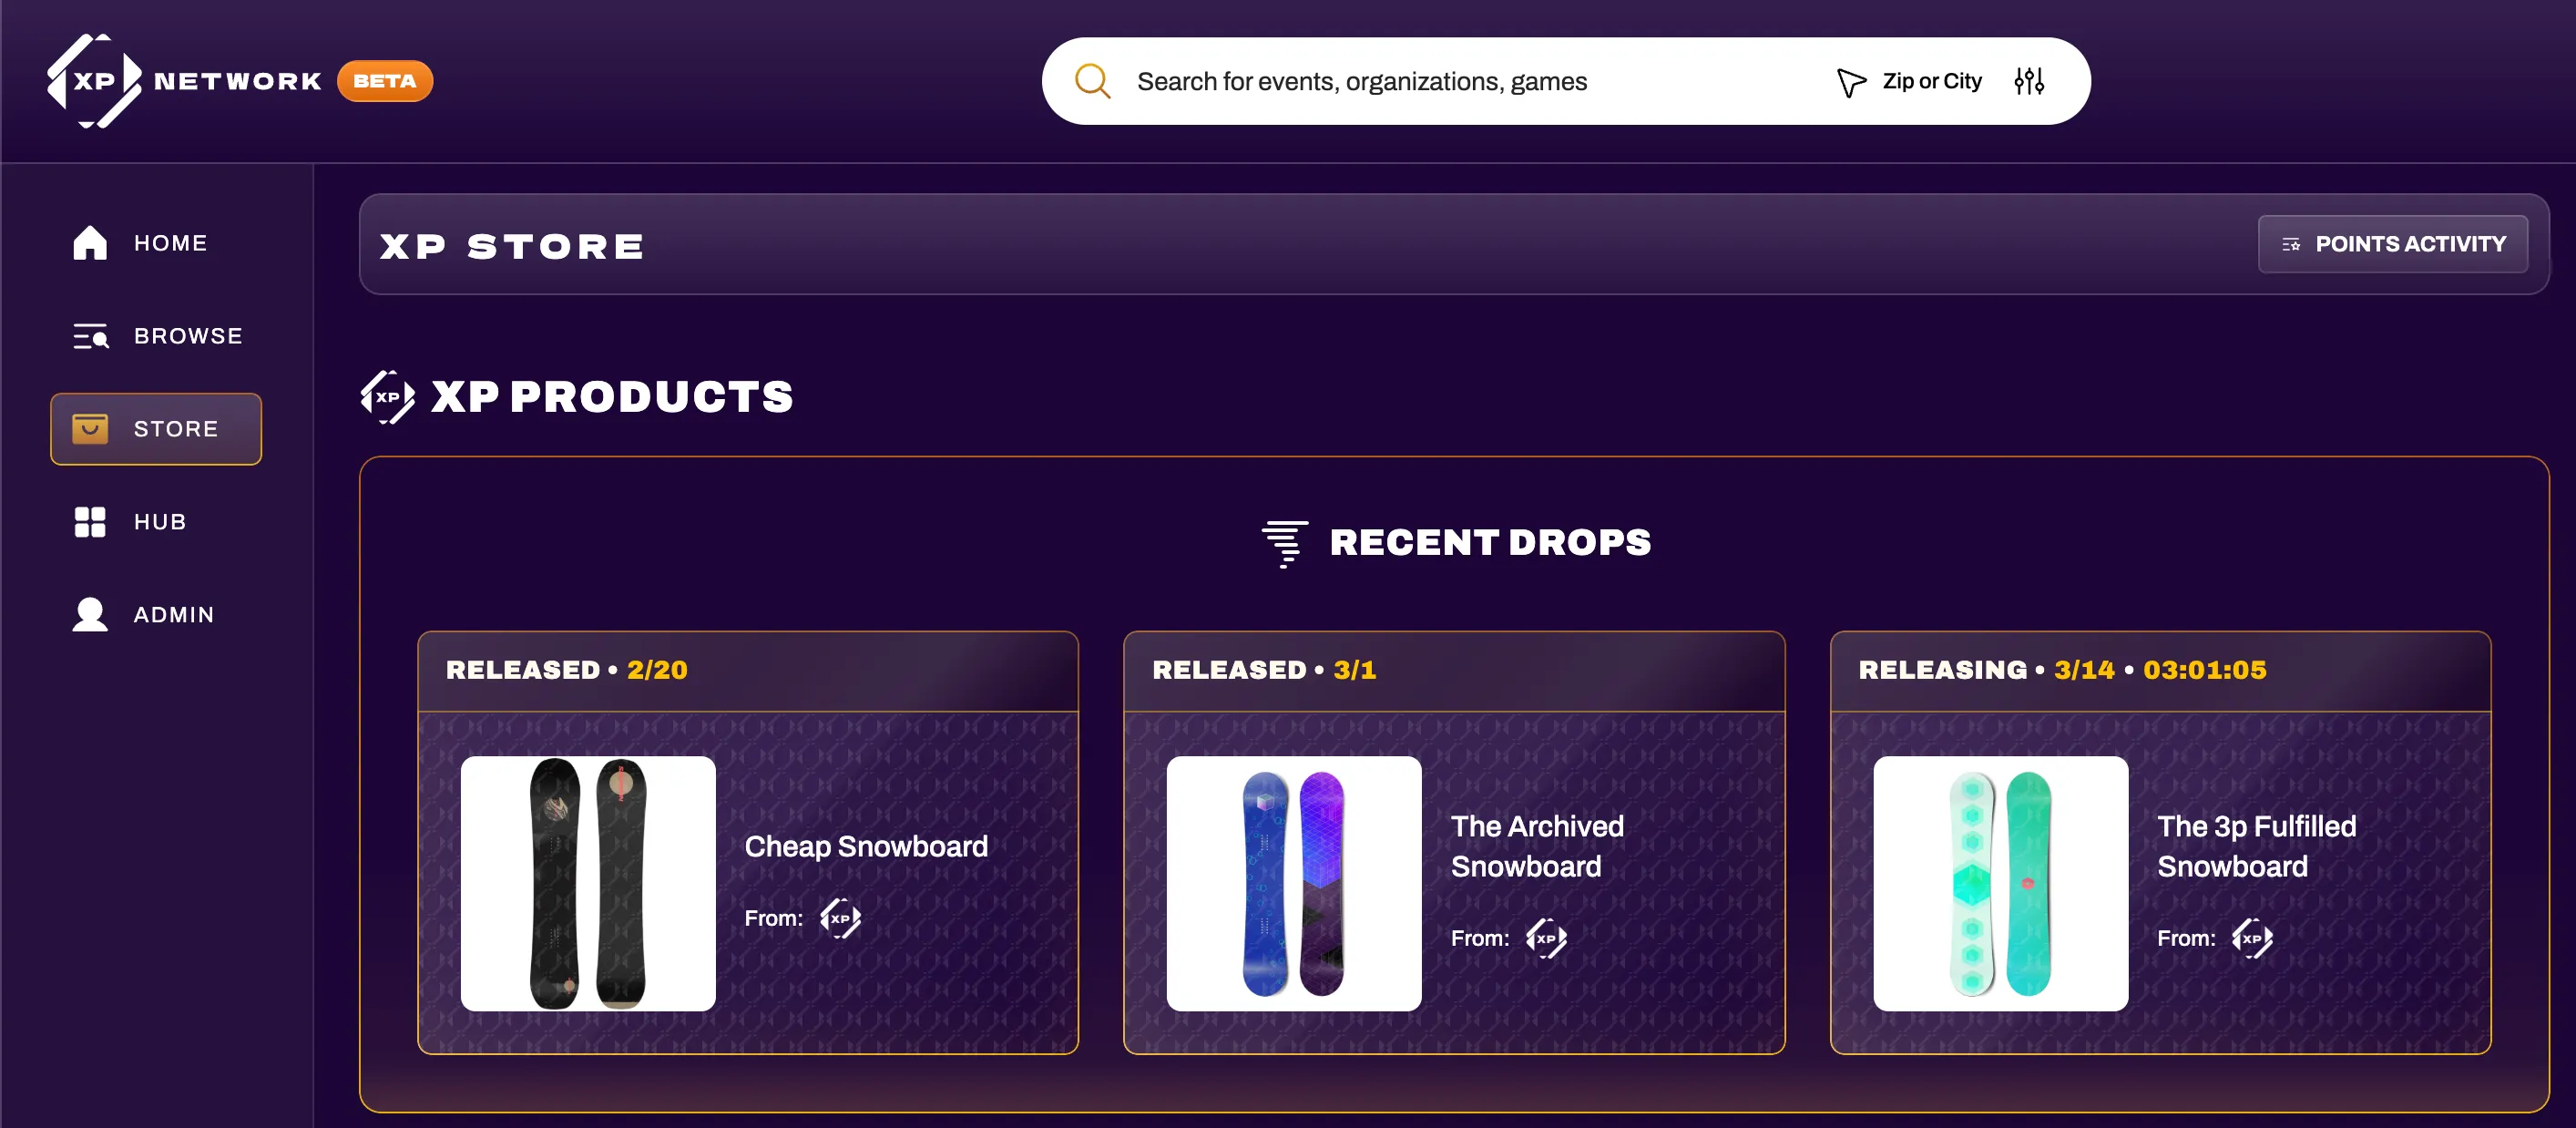The image size is (2576, 1128).
Task: Click the Recent Drops wind icon
Action: pos(1283,542)
